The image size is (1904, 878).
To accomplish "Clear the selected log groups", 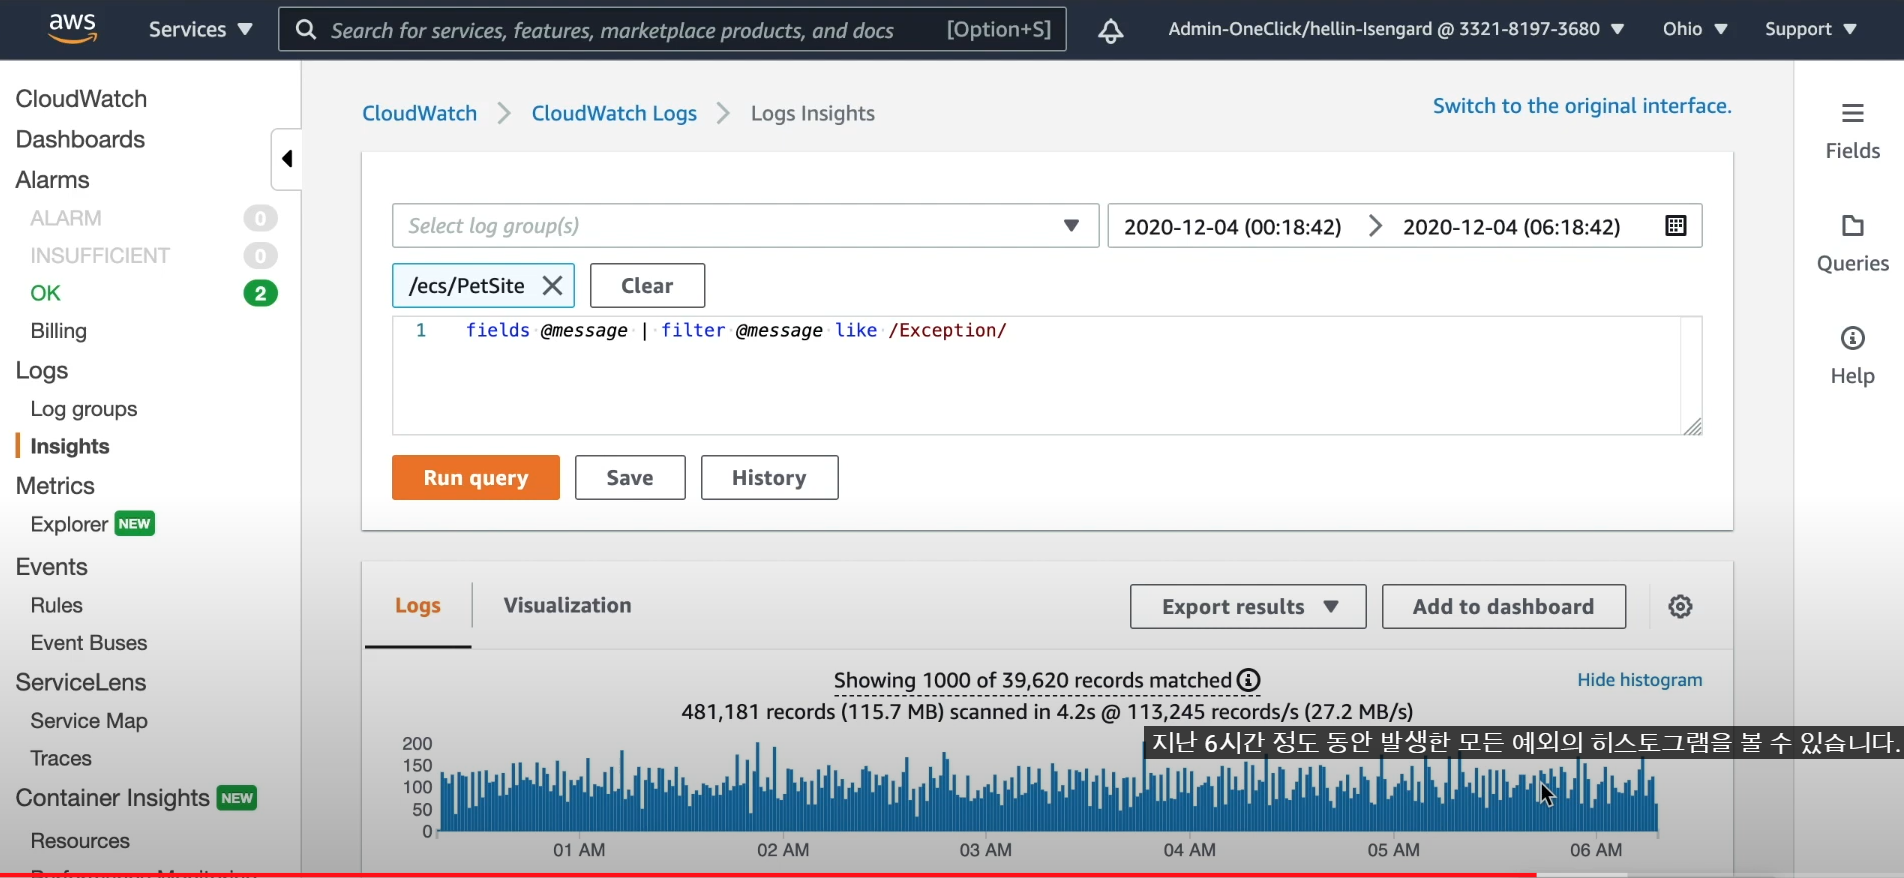I will (x=647, y=286).
